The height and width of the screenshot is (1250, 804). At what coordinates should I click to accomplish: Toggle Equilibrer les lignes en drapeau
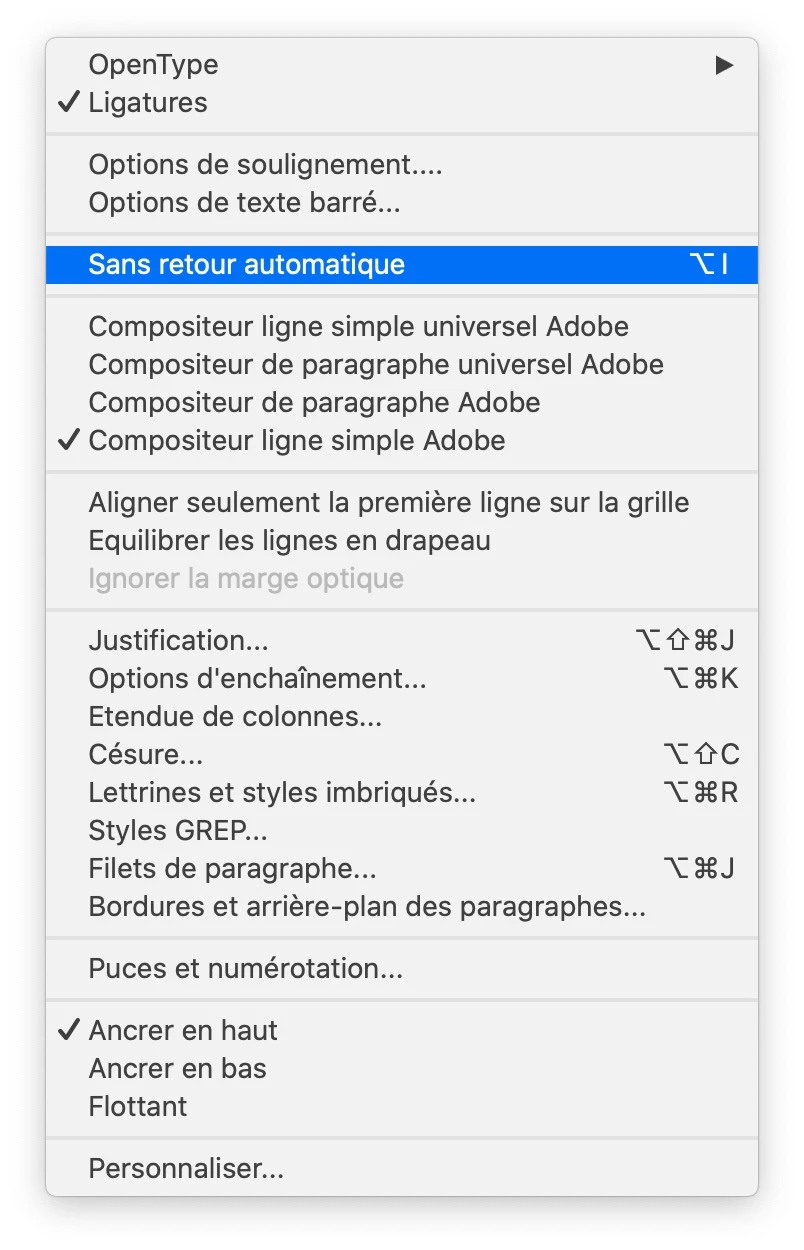point(289,541)
